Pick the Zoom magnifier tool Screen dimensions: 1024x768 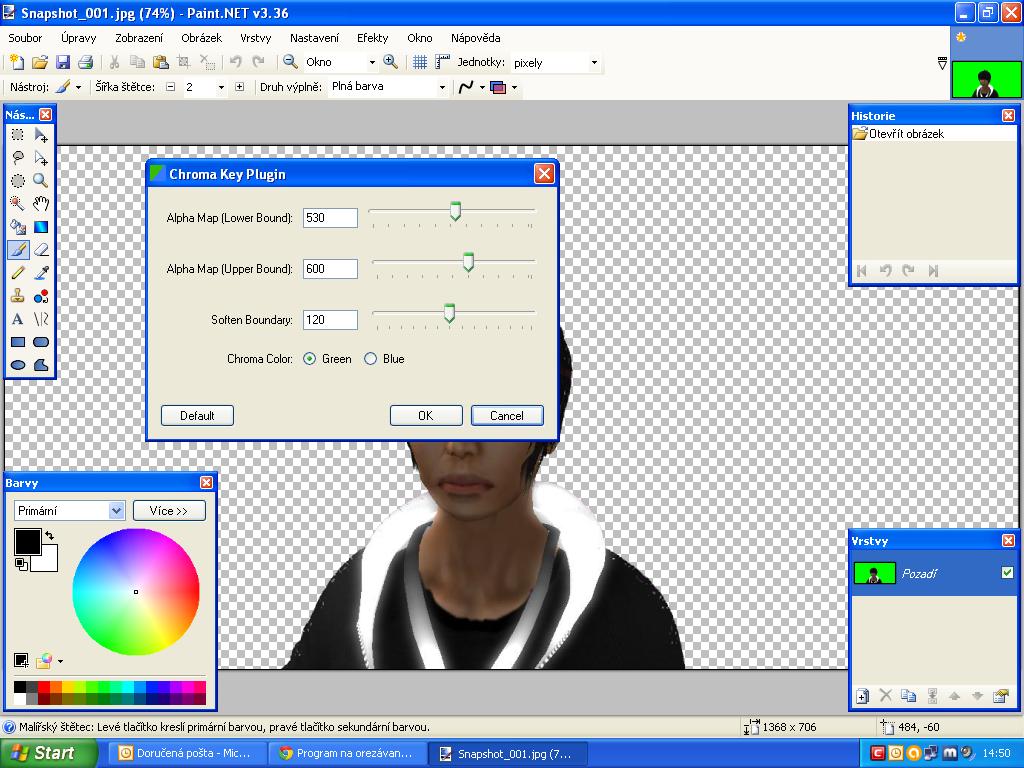click(x=41, y=180)
